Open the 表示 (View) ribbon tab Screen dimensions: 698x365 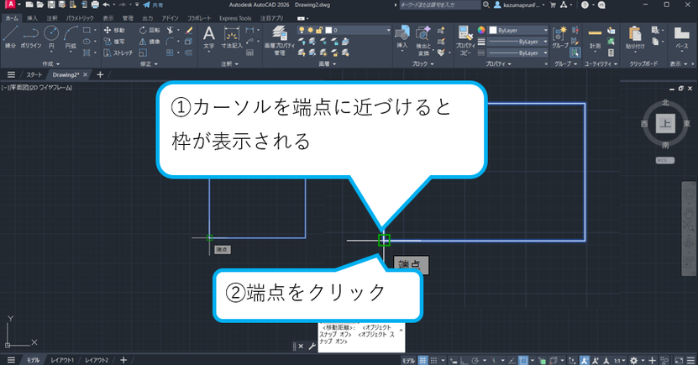[x=108, y=18]
